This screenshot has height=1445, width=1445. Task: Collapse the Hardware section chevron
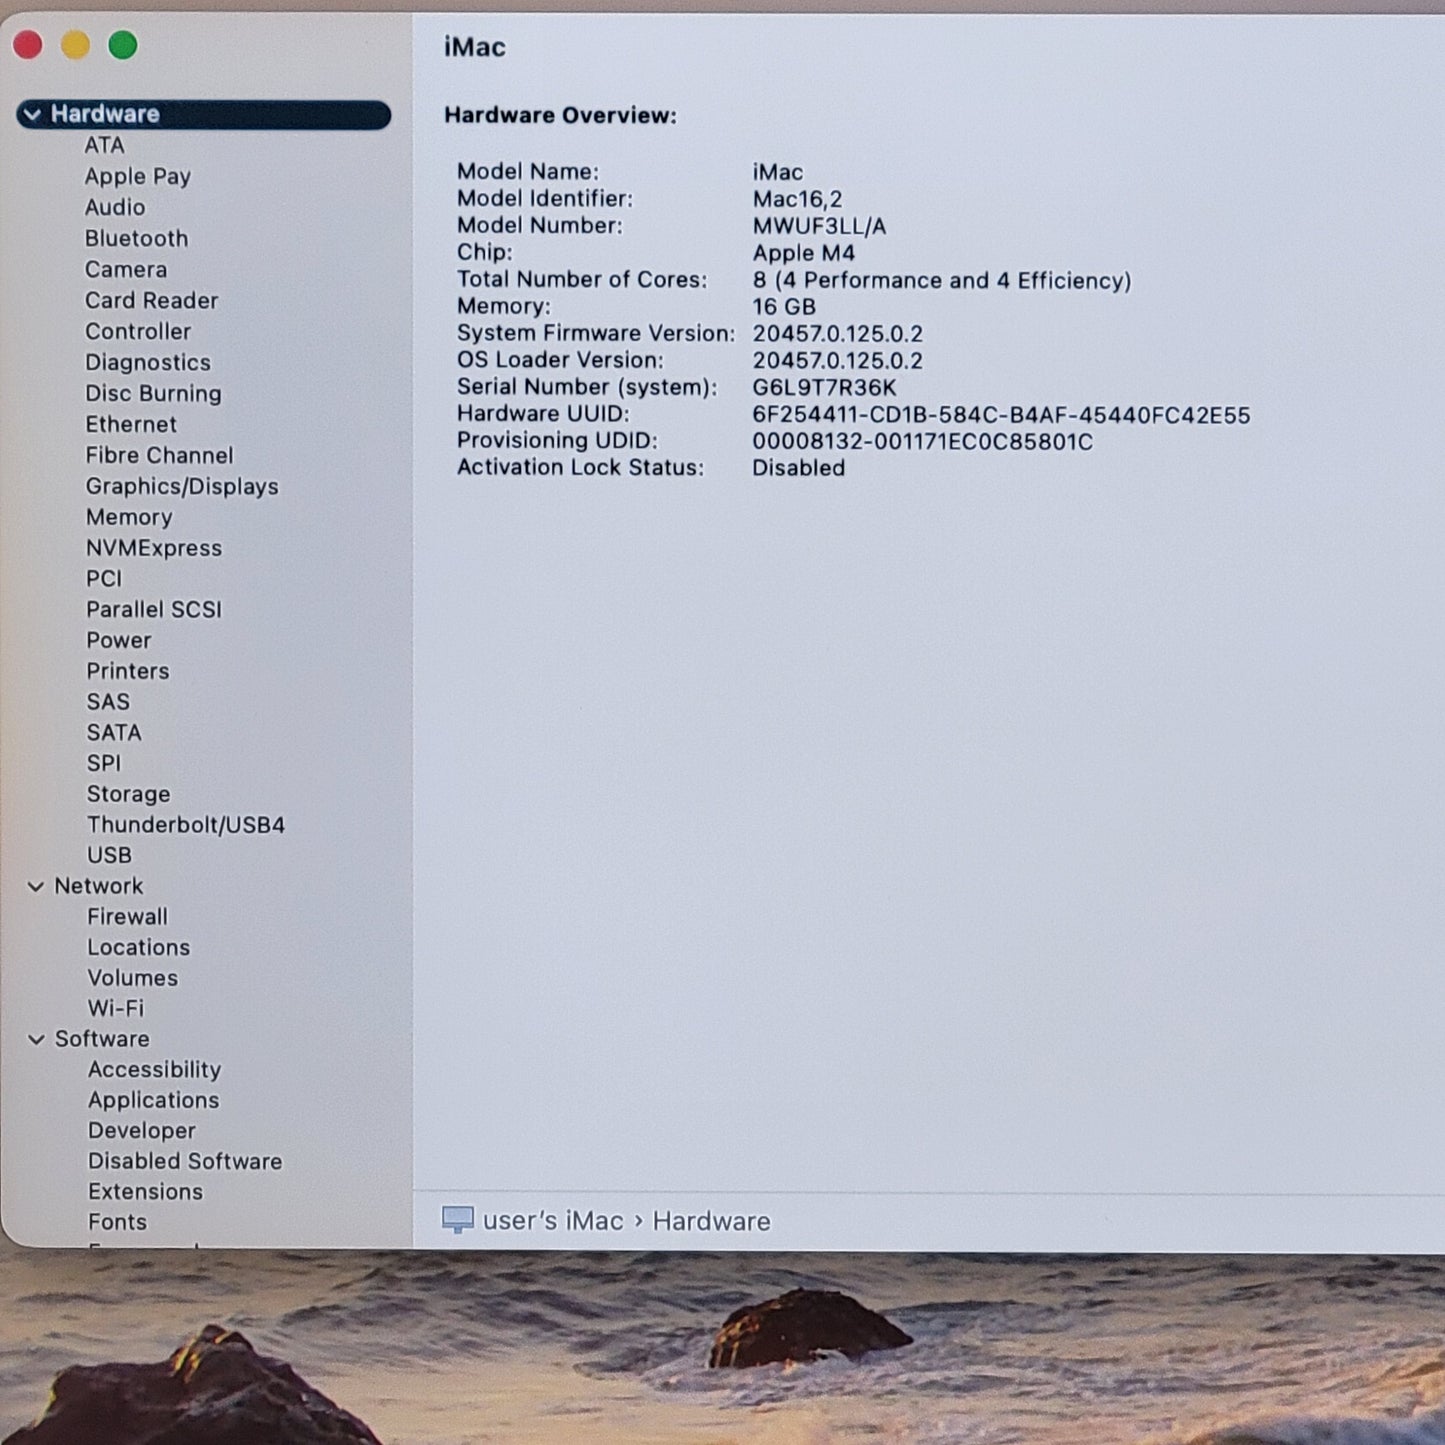pyautogui.click(x=32, y=114)
